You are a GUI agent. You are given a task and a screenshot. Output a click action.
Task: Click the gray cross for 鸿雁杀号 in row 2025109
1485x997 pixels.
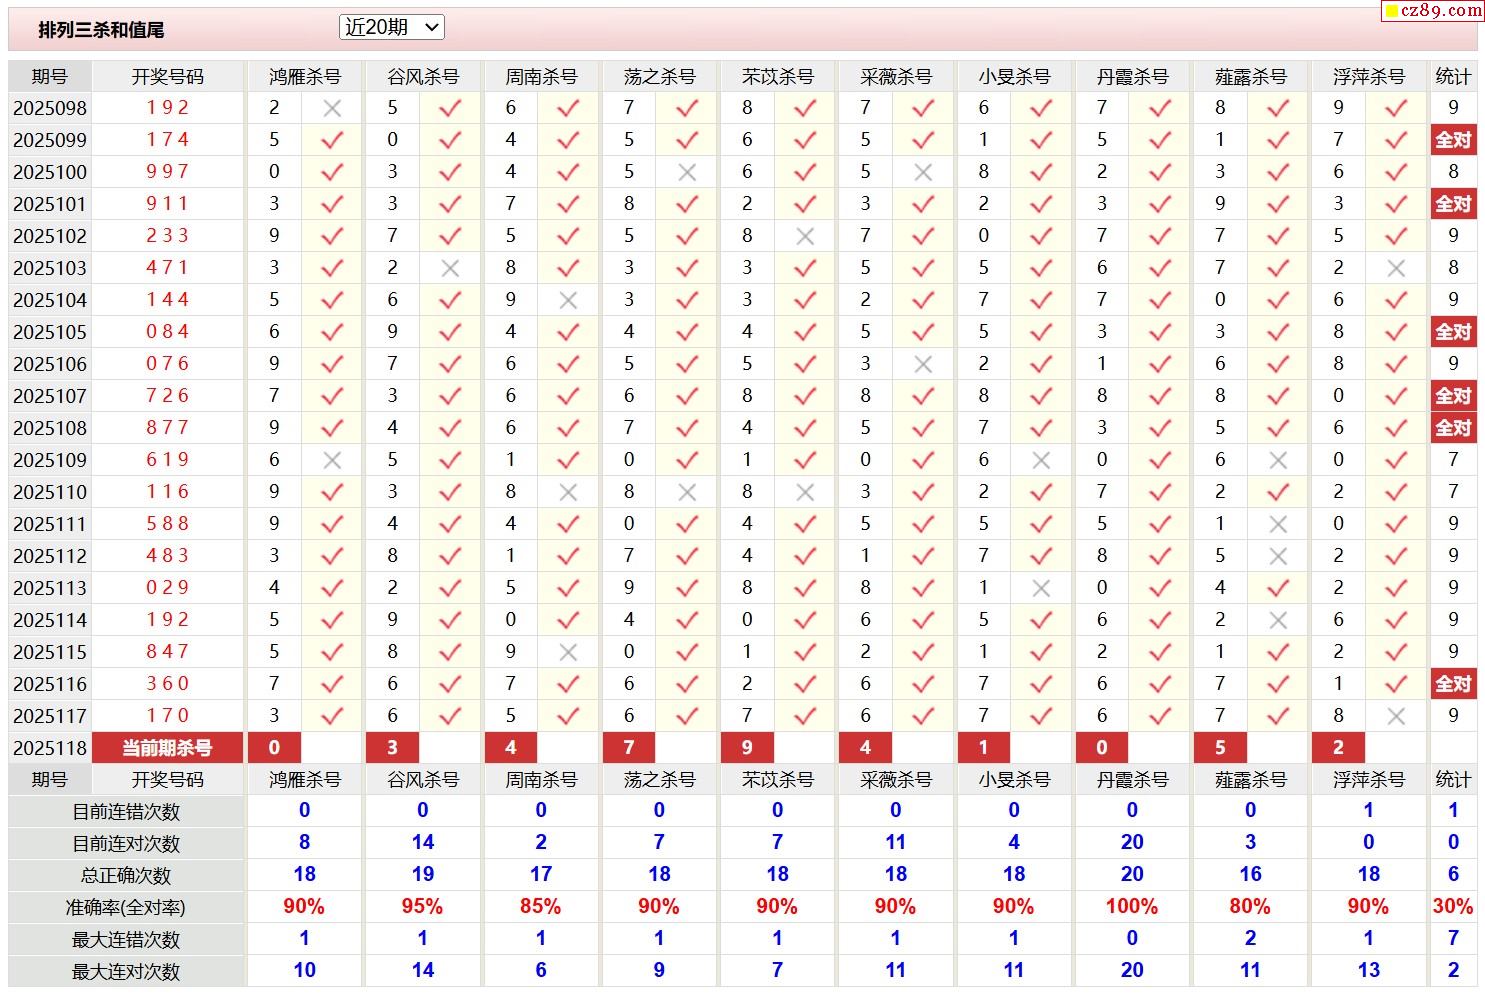332,460
